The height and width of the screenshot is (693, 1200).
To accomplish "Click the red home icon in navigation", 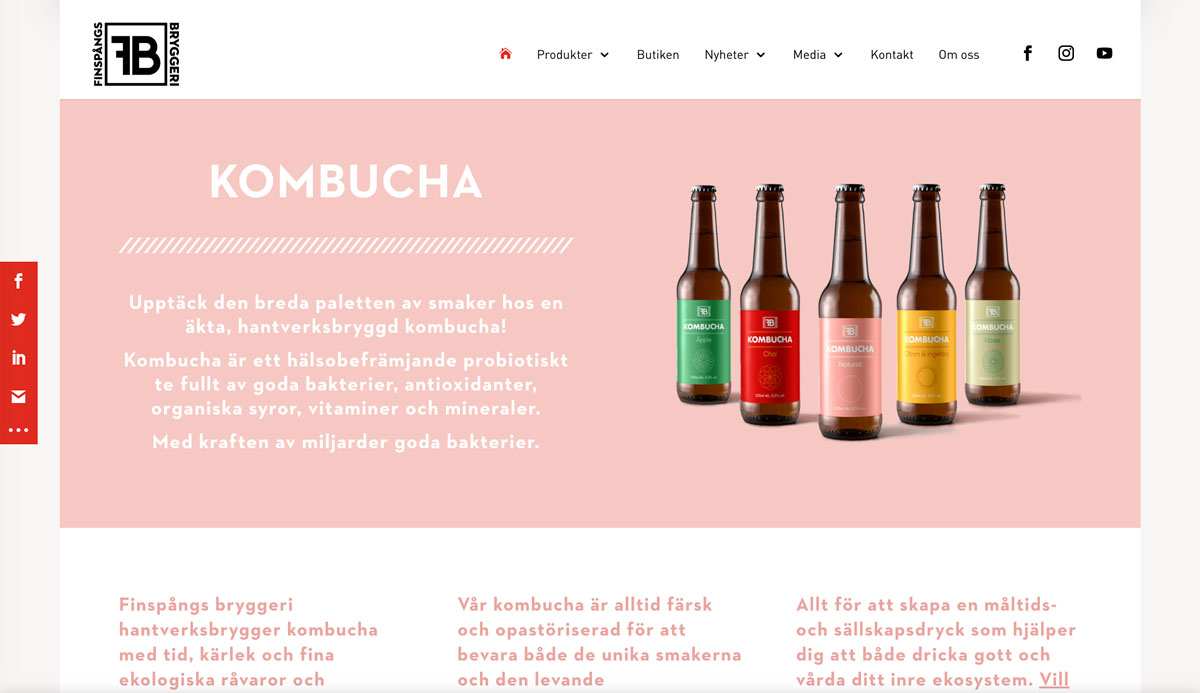I will point(505,54).
